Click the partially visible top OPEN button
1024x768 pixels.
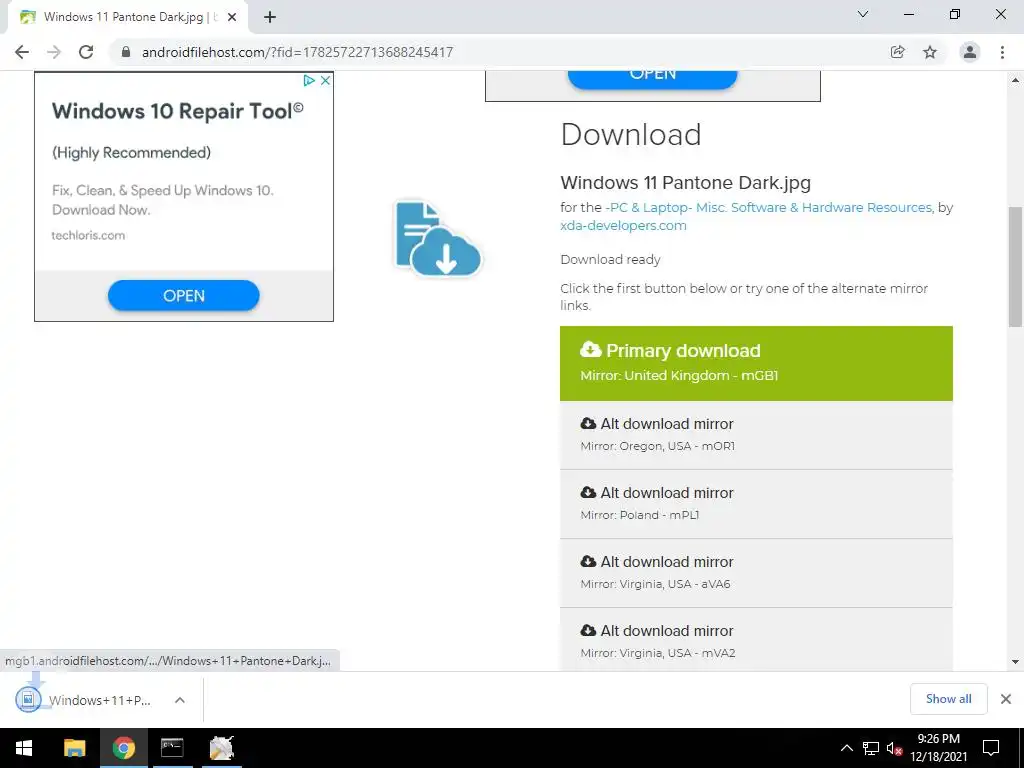tap(652, 78)
